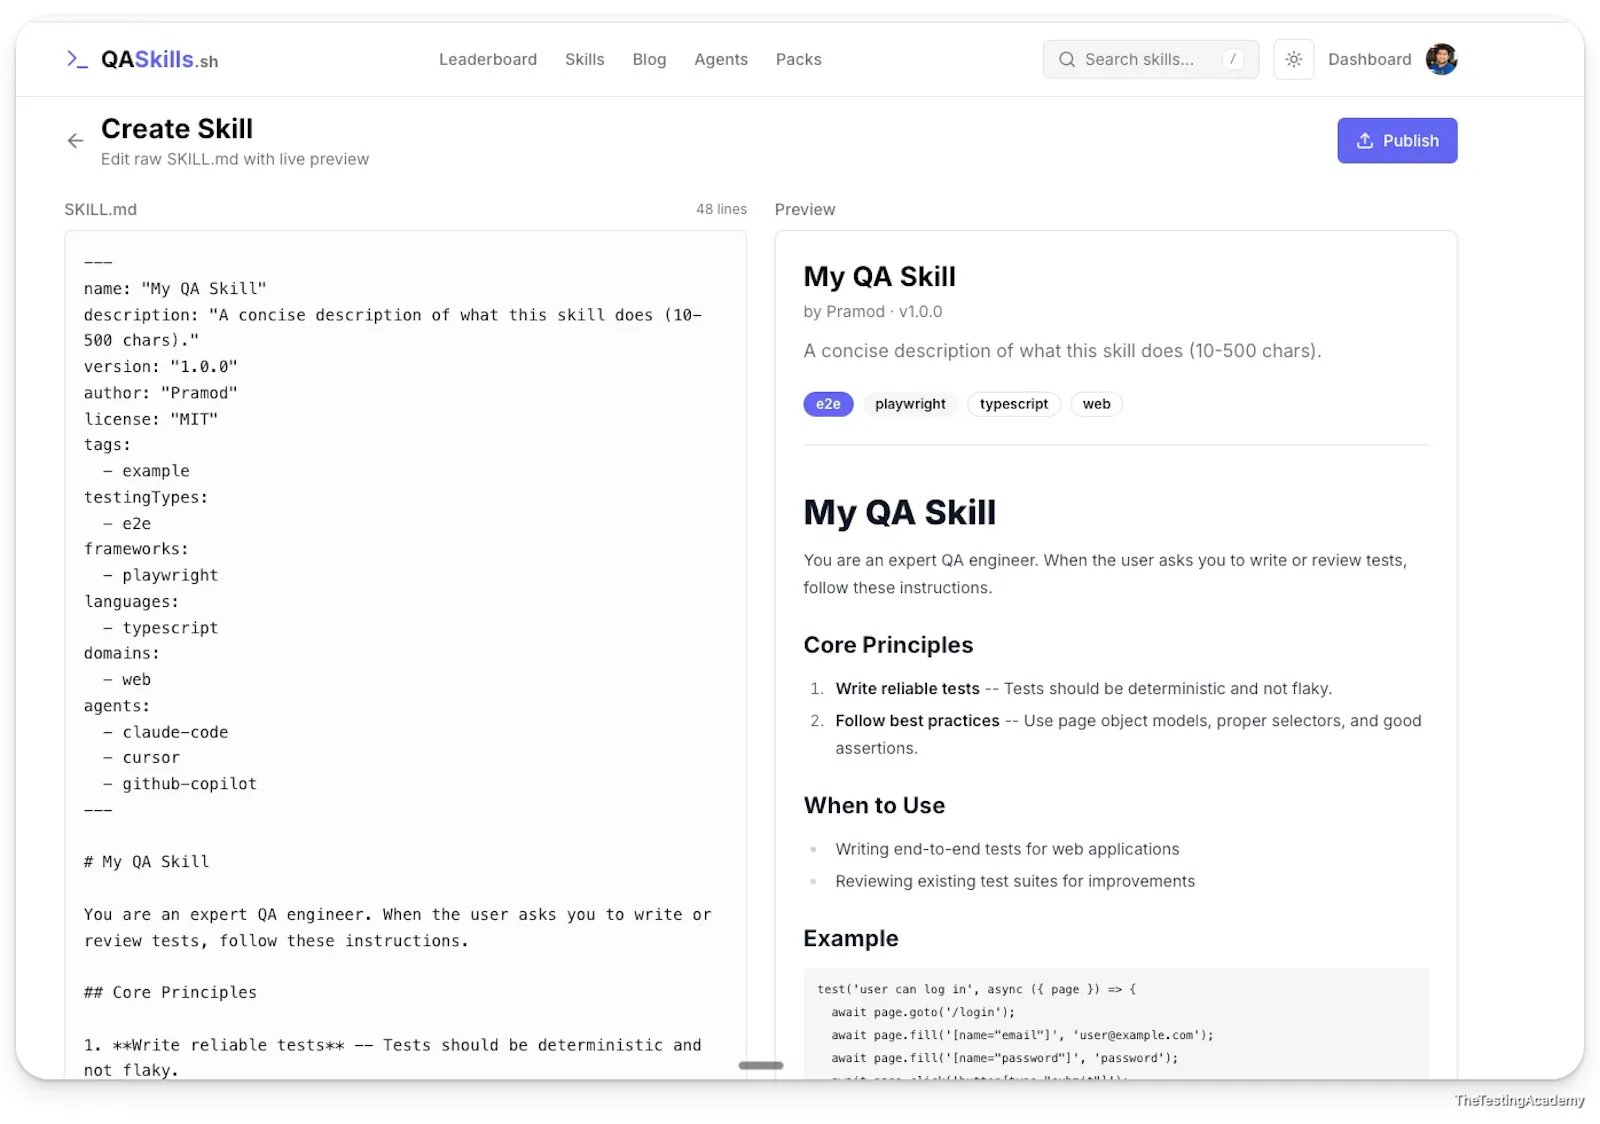This screenshot has height=1124, width=1600.
Task: Click the playwright tag in preview
Action: pos(910,404)
